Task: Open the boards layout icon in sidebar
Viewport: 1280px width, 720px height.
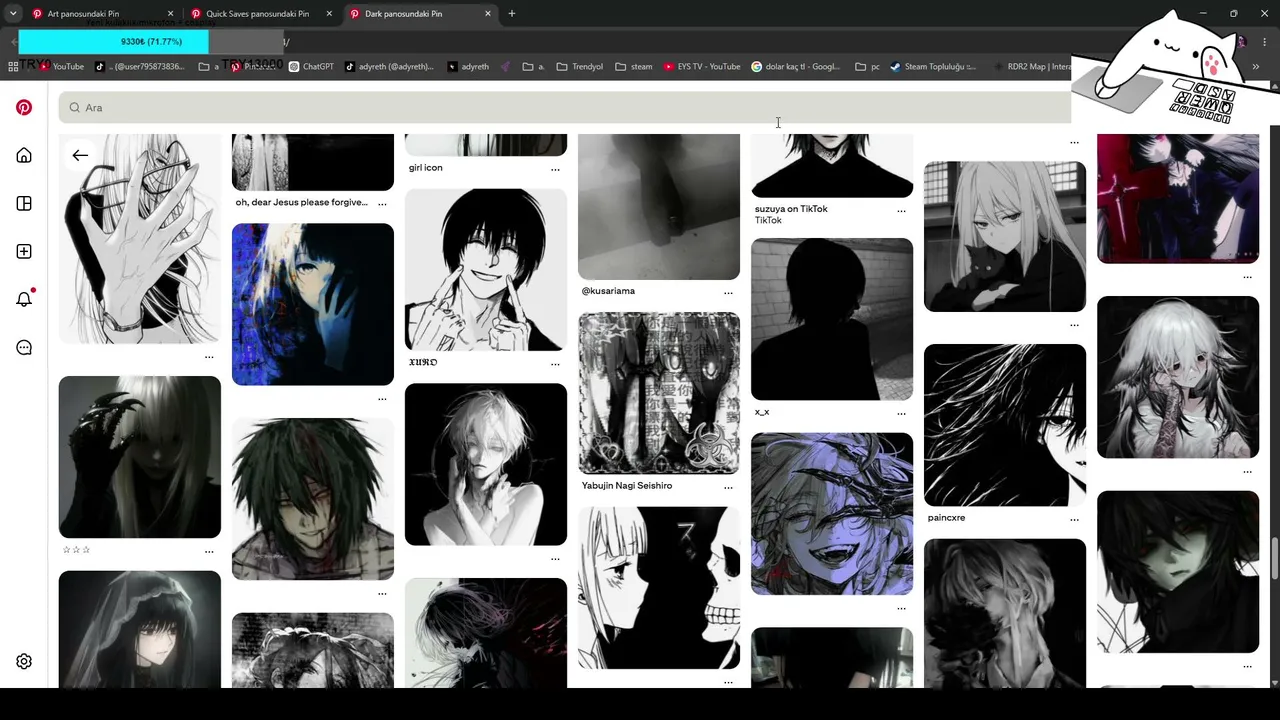Action: (x=24, y=203)
